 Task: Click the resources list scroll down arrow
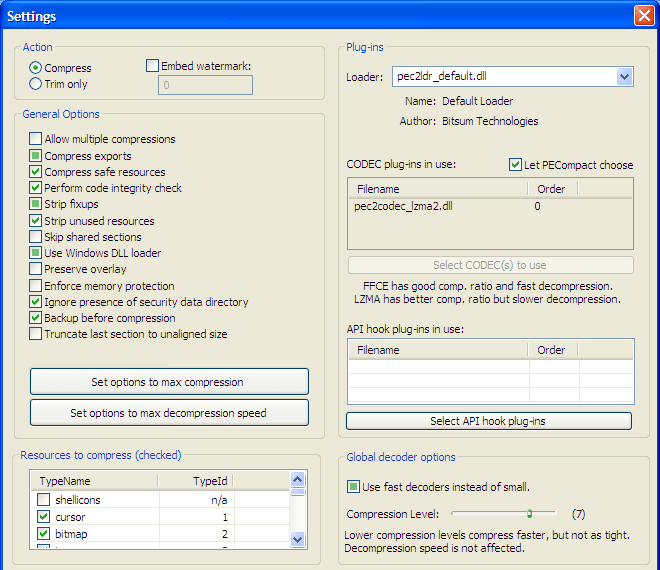(298, 539)
